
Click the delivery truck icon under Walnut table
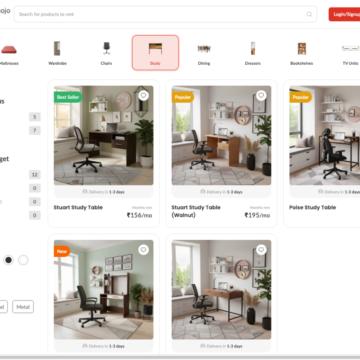(203, 192)
